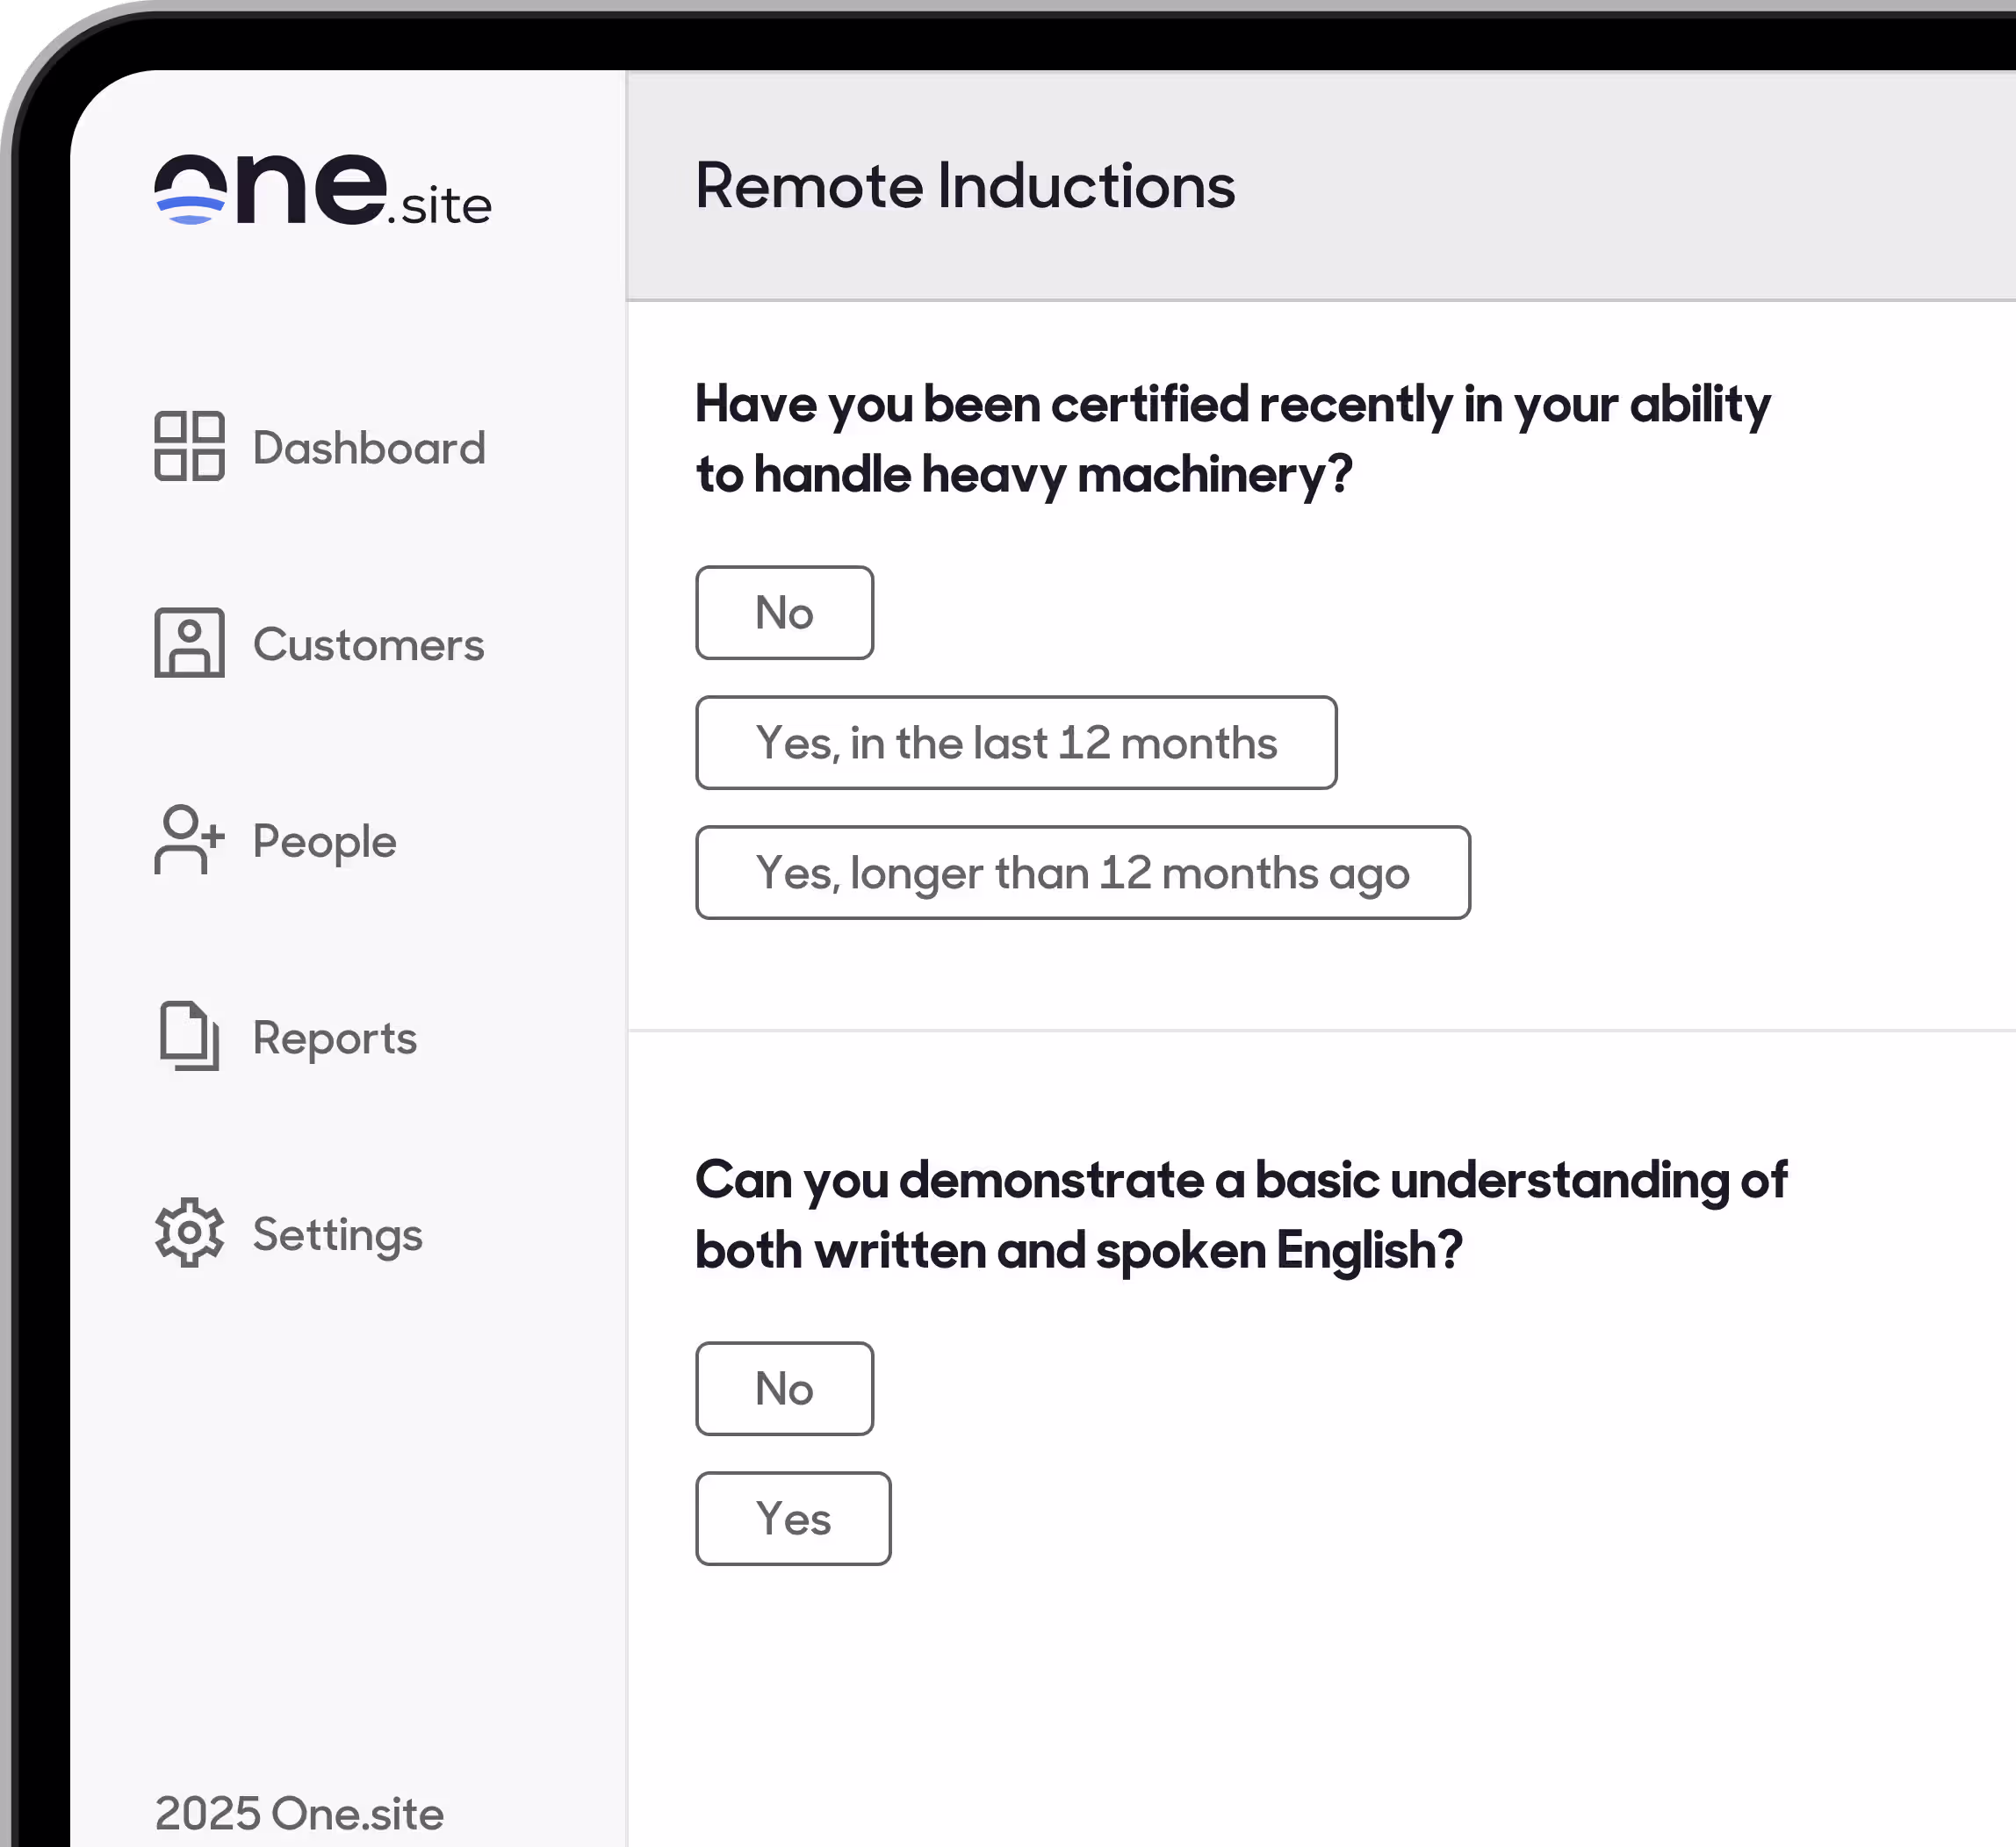
Task: Choose Yes, longer than 12 months ago
Action: 1082,873
